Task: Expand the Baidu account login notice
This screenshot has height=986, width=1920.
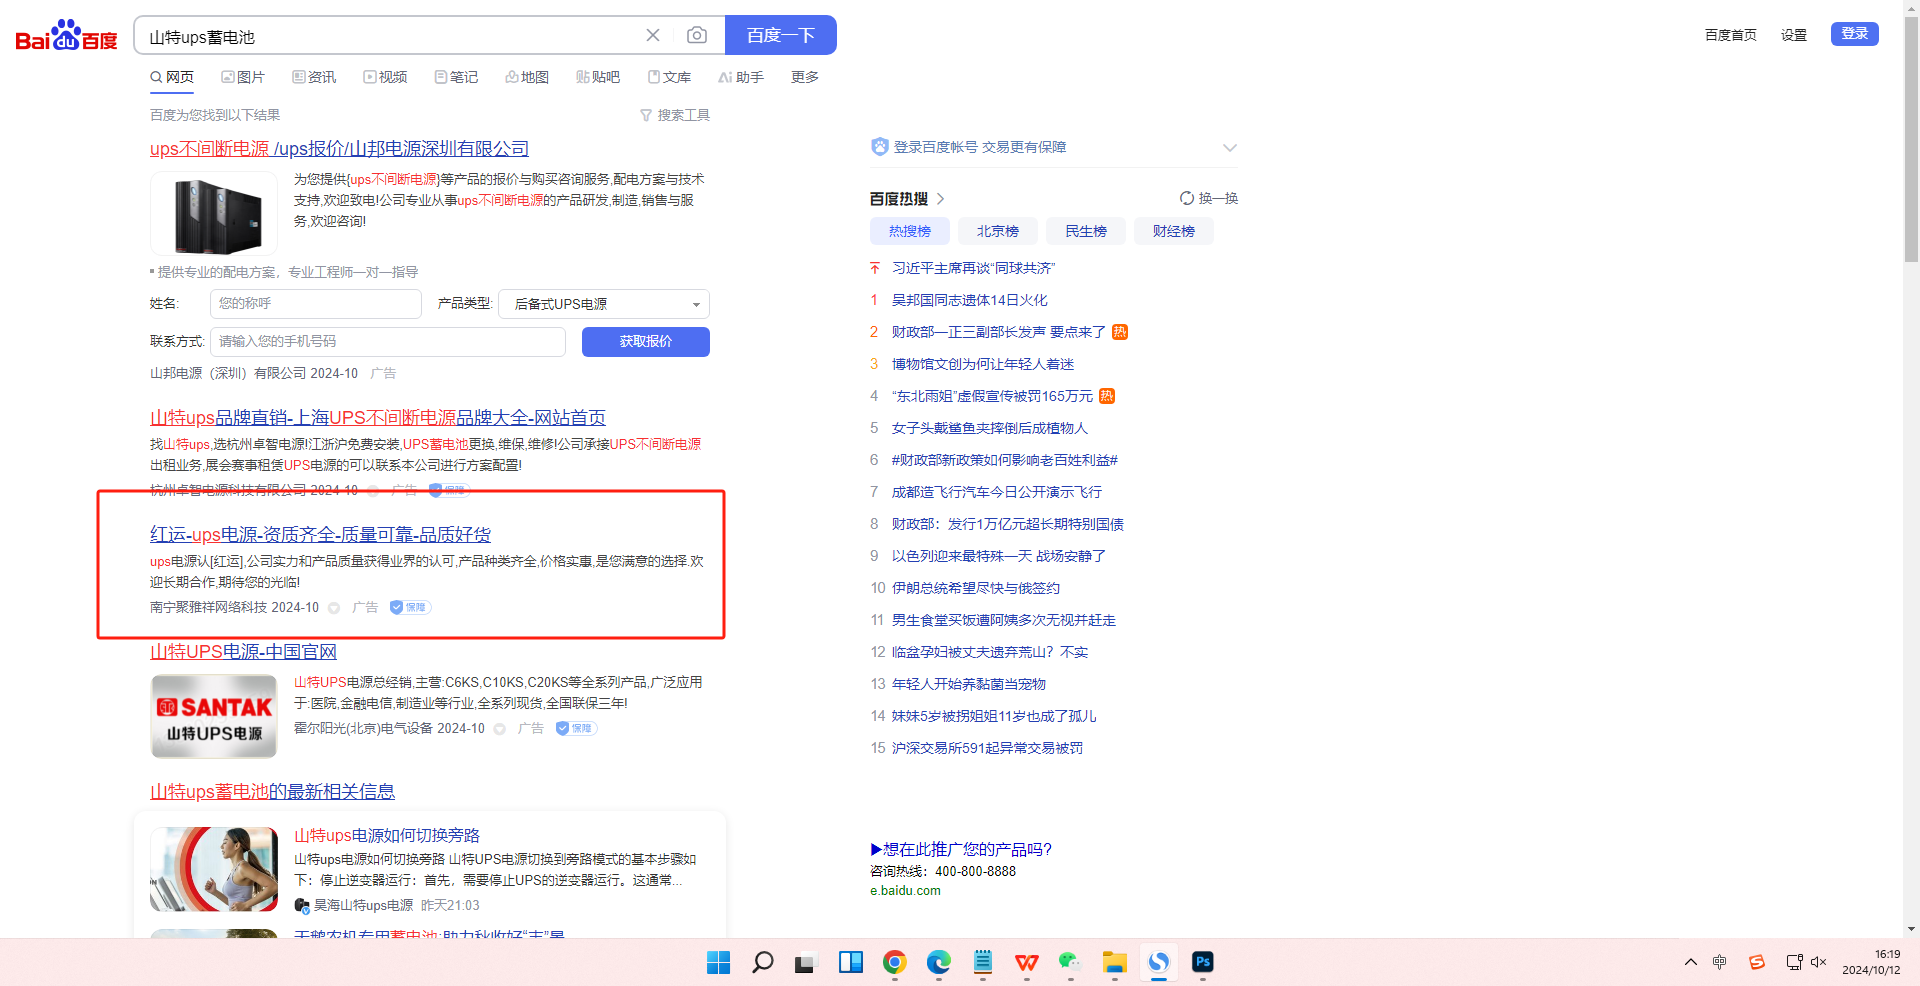Action: (x=1229, y=148)
